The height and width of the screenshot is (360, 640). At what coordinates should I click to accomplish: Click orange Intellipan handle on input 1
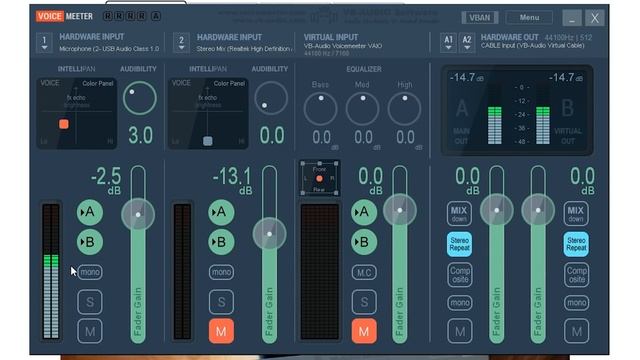[64, 124]
